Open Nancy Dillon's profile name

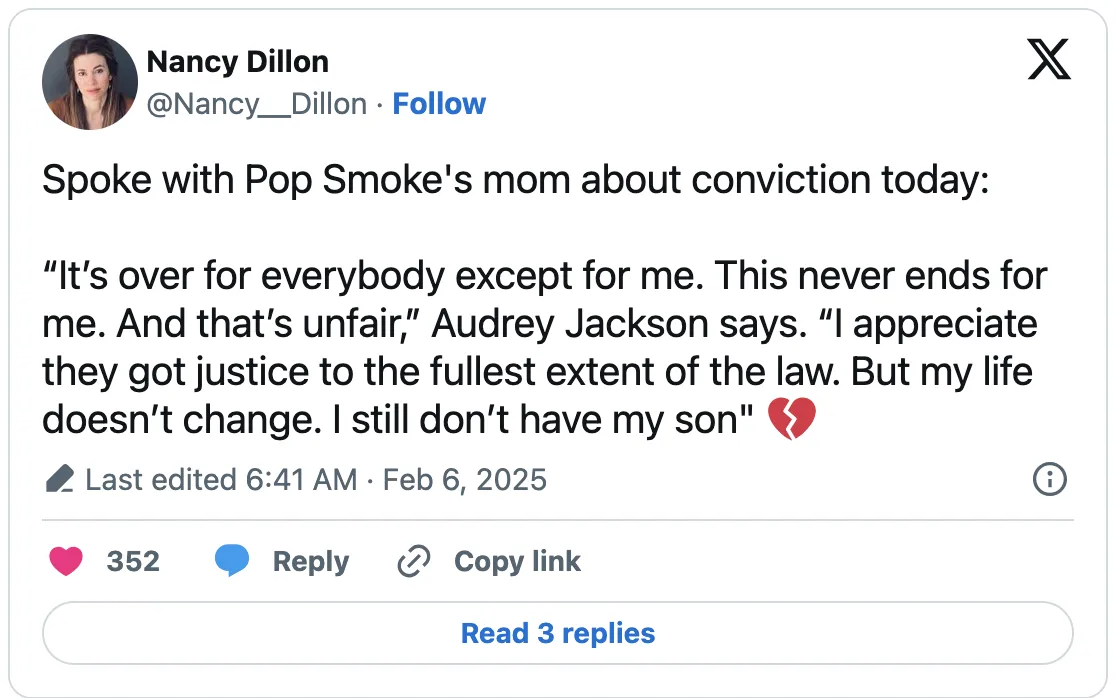coord(238,61)
